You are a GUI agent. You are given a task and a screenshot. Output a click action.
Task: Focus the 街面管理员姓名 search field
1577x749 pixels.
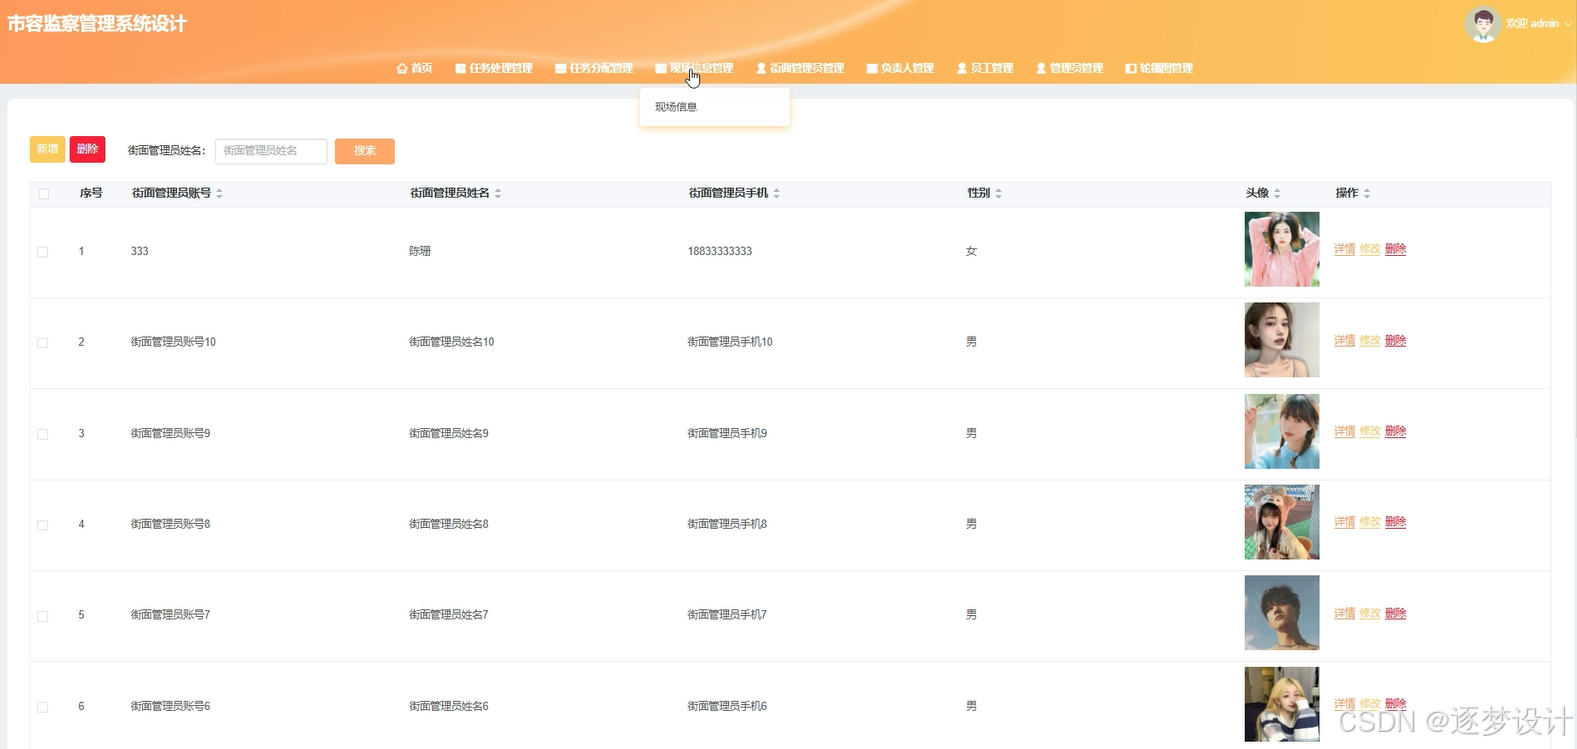coord(271,151)
